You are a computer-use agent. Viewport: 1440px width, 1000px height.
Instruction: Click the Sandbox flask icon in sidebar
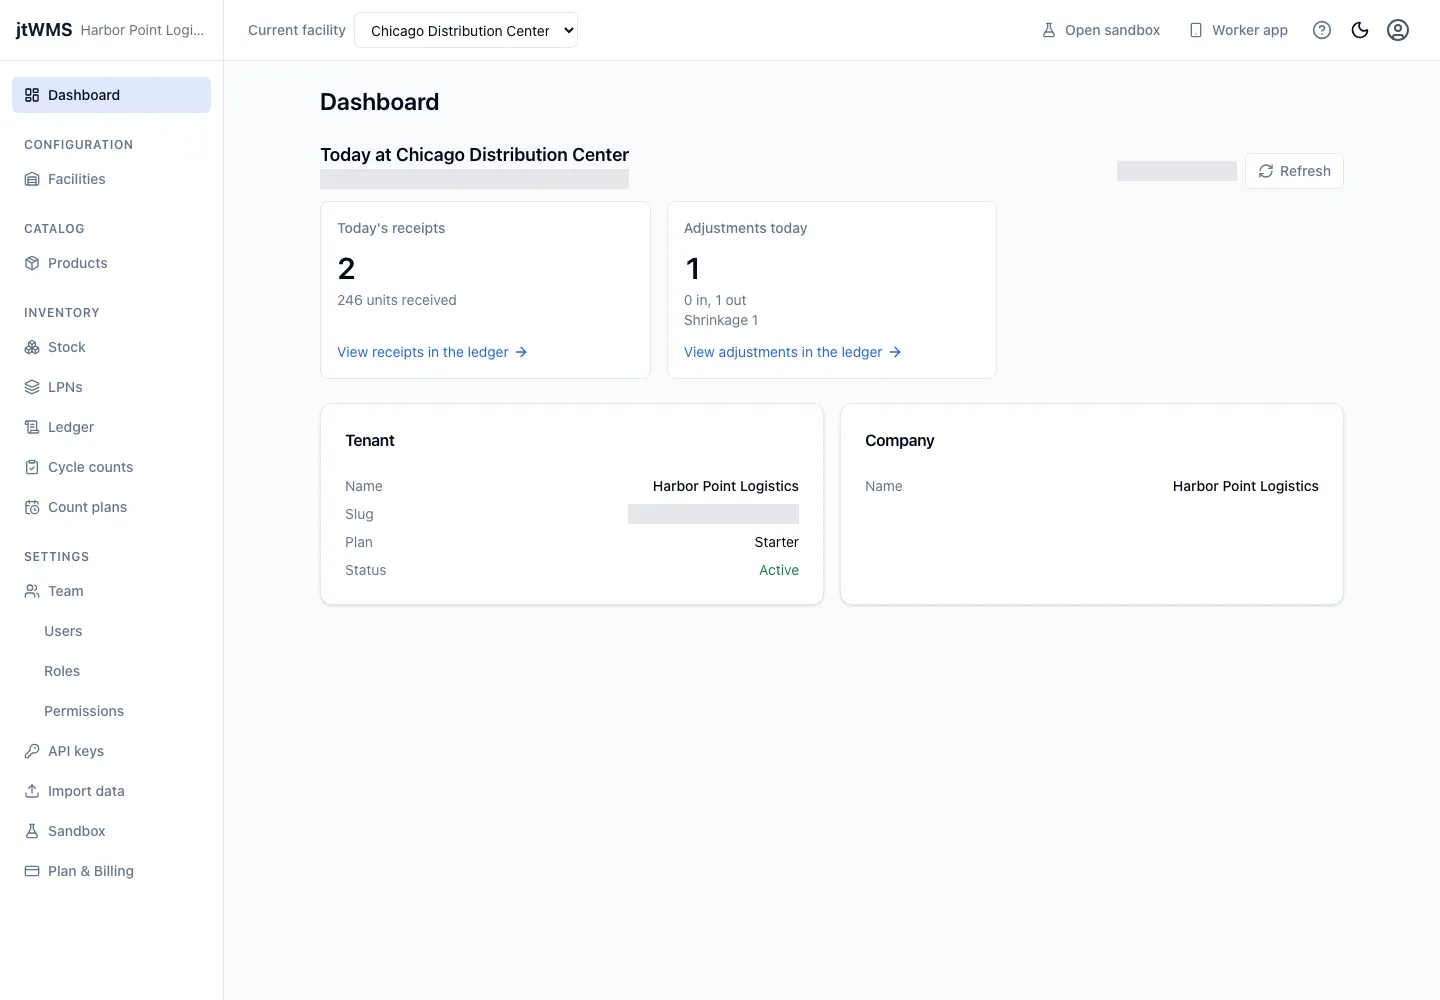tap(32, 831)
